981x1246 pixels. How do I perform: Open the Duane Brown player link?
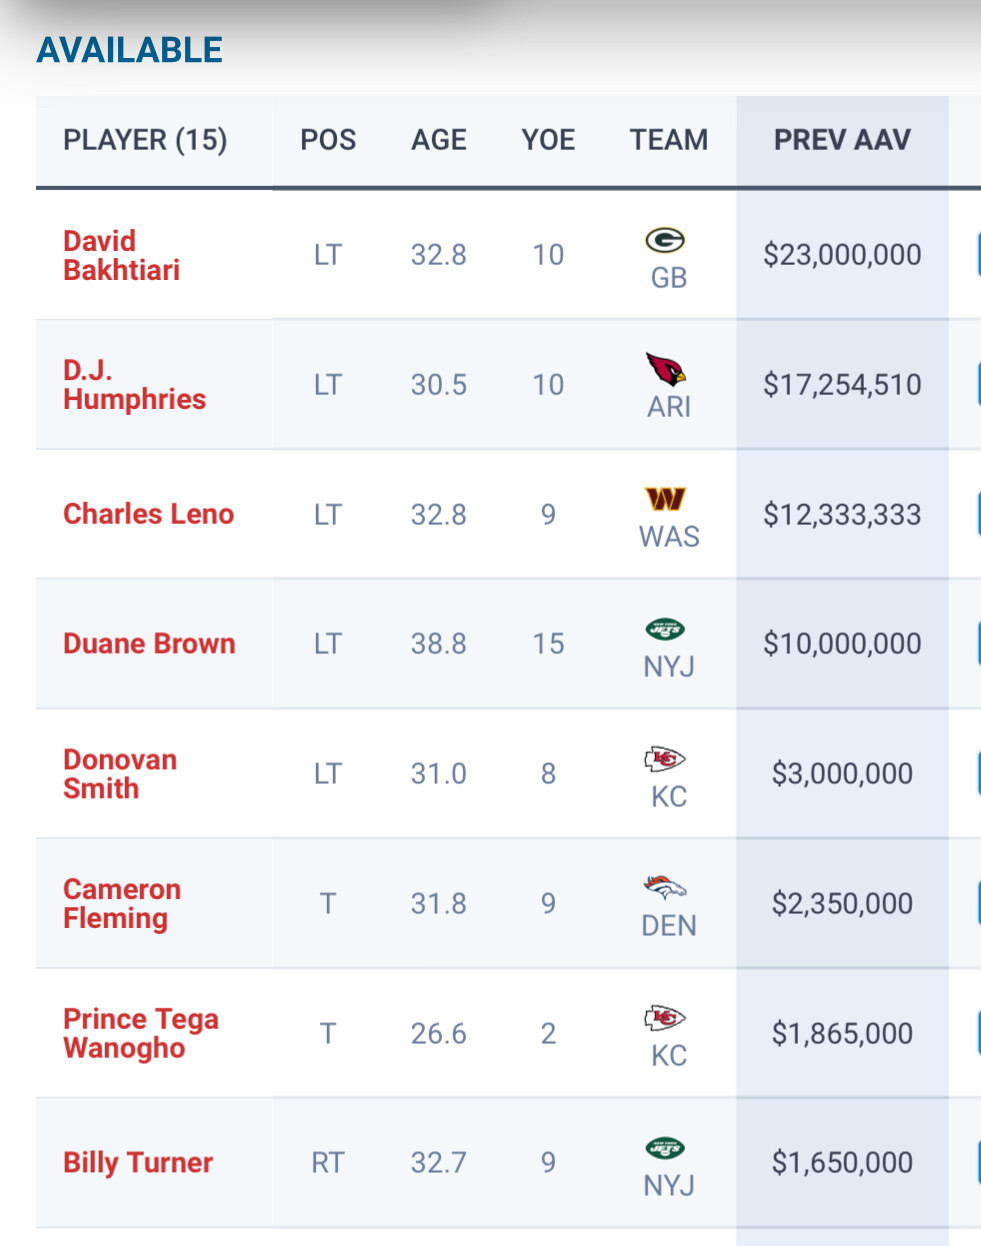point(149,643)
